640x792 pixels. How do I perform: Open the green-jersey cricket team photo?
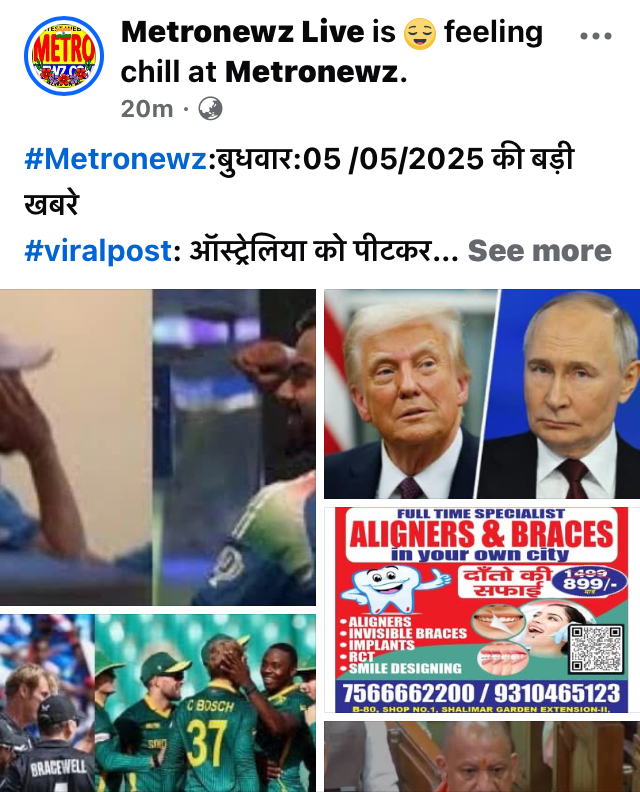[205, 703]
